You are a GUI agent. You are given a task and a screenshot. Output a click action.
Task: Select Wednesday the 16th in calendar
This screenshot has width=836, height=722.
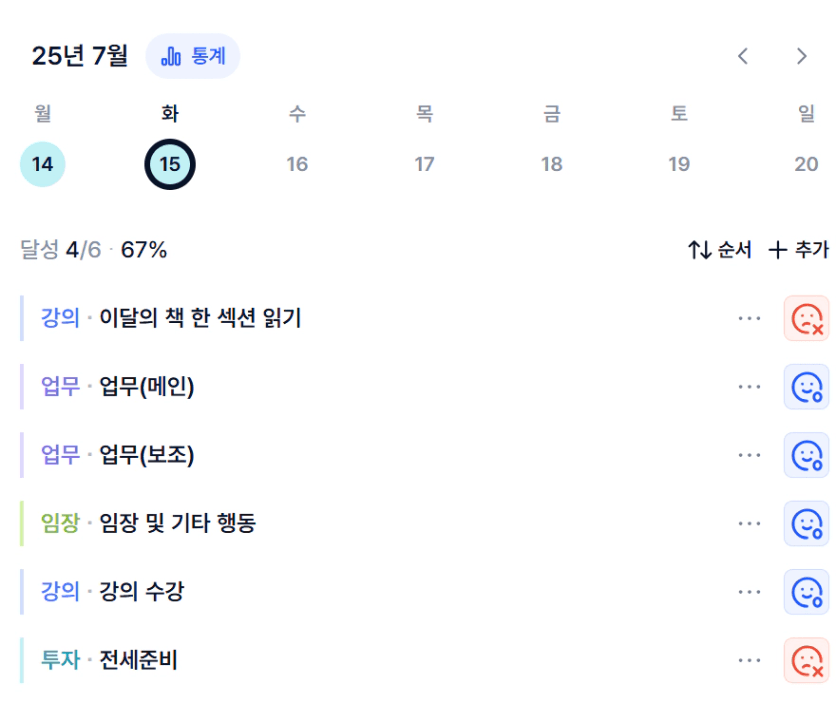[x=297, y=164]
